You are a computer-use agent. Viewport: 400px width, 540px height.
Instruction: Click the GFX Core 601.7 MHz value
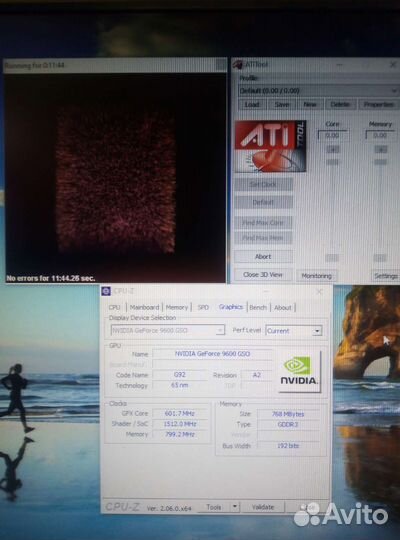click(180, 413)
